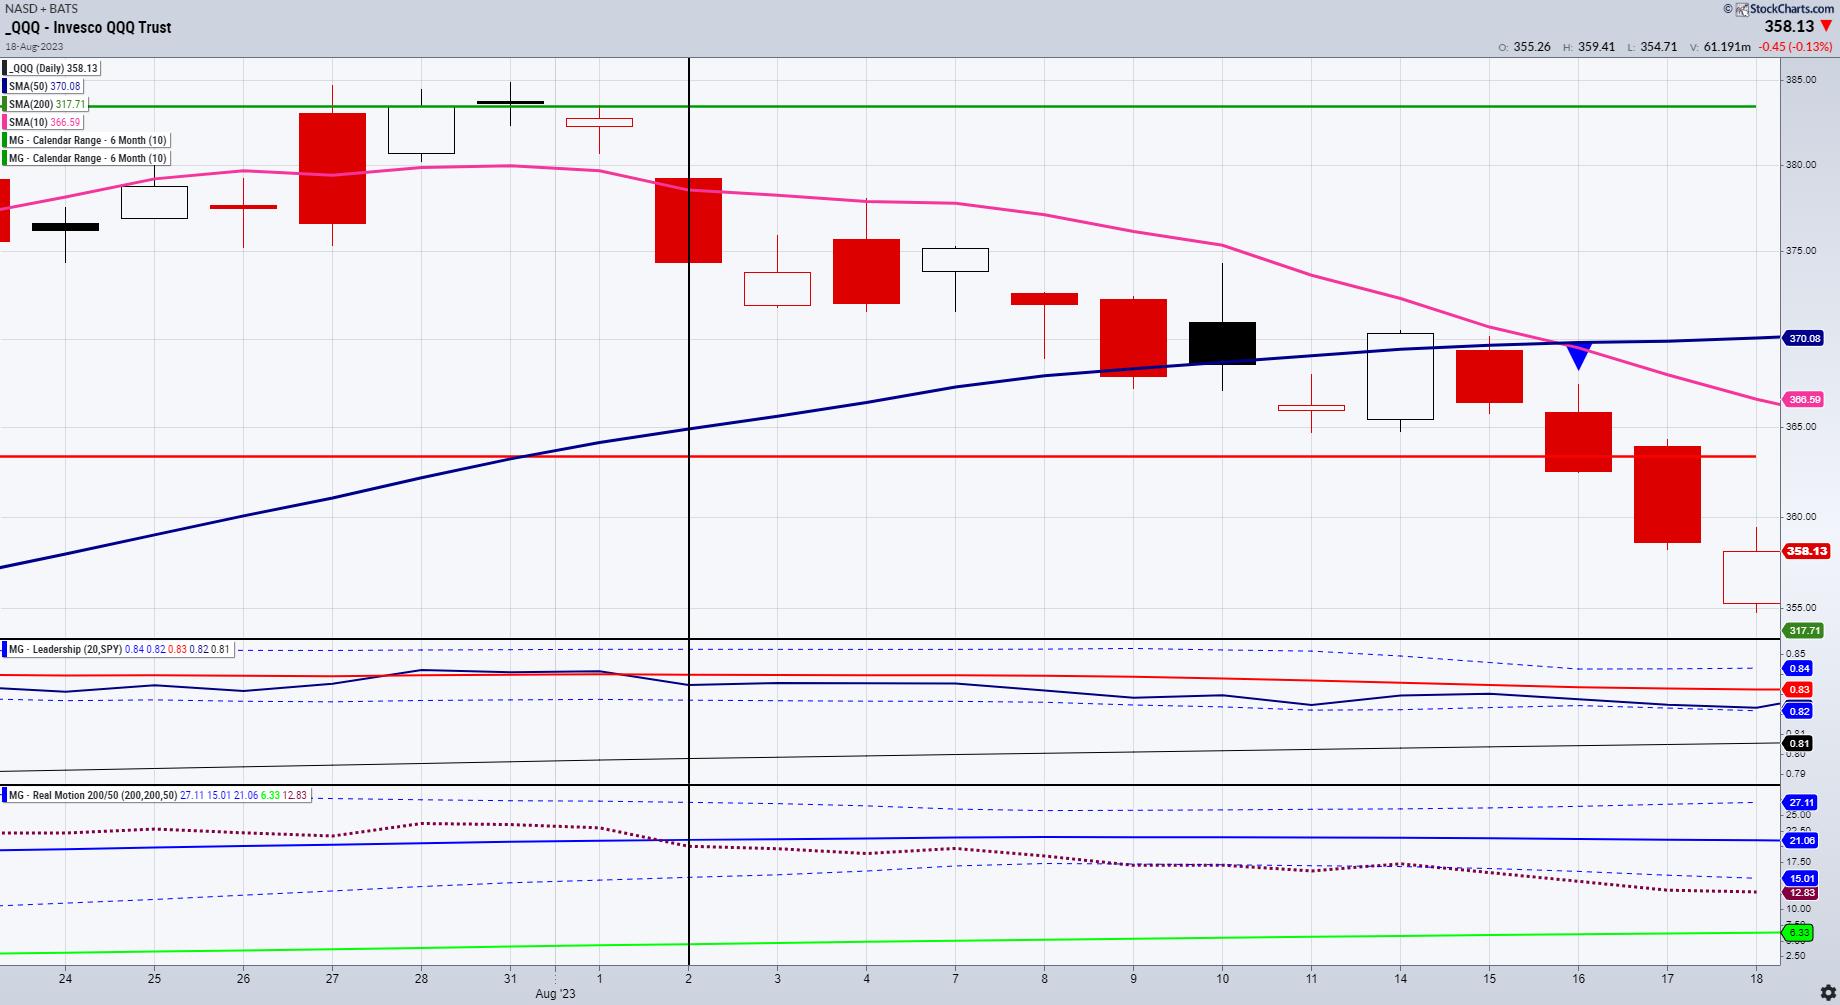The image size is (1840, 1005).
Task: Click the red 358.13 last price tag
Action: click(1807, 551)
